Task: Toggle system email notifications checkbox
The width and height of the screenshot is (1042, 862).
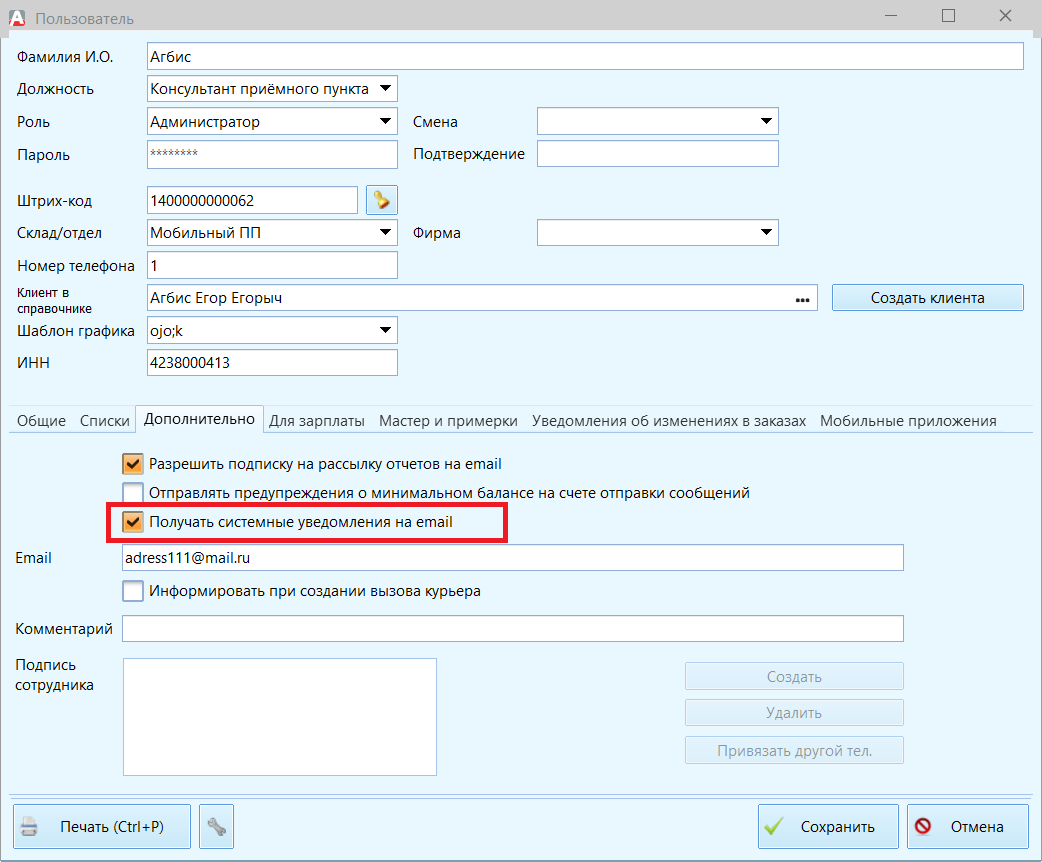Action: (x=133, y=522)
